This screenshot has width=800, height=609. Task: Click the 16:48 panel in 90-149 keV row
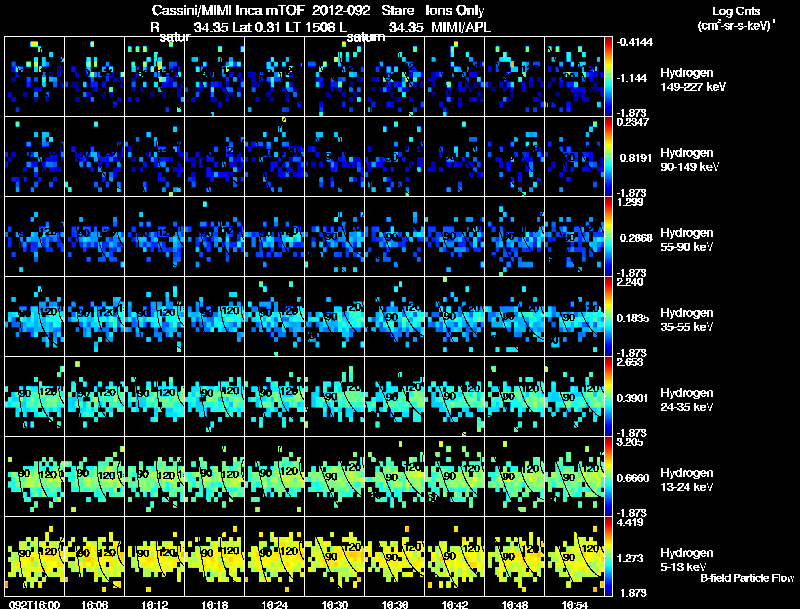tap(514, 157)
